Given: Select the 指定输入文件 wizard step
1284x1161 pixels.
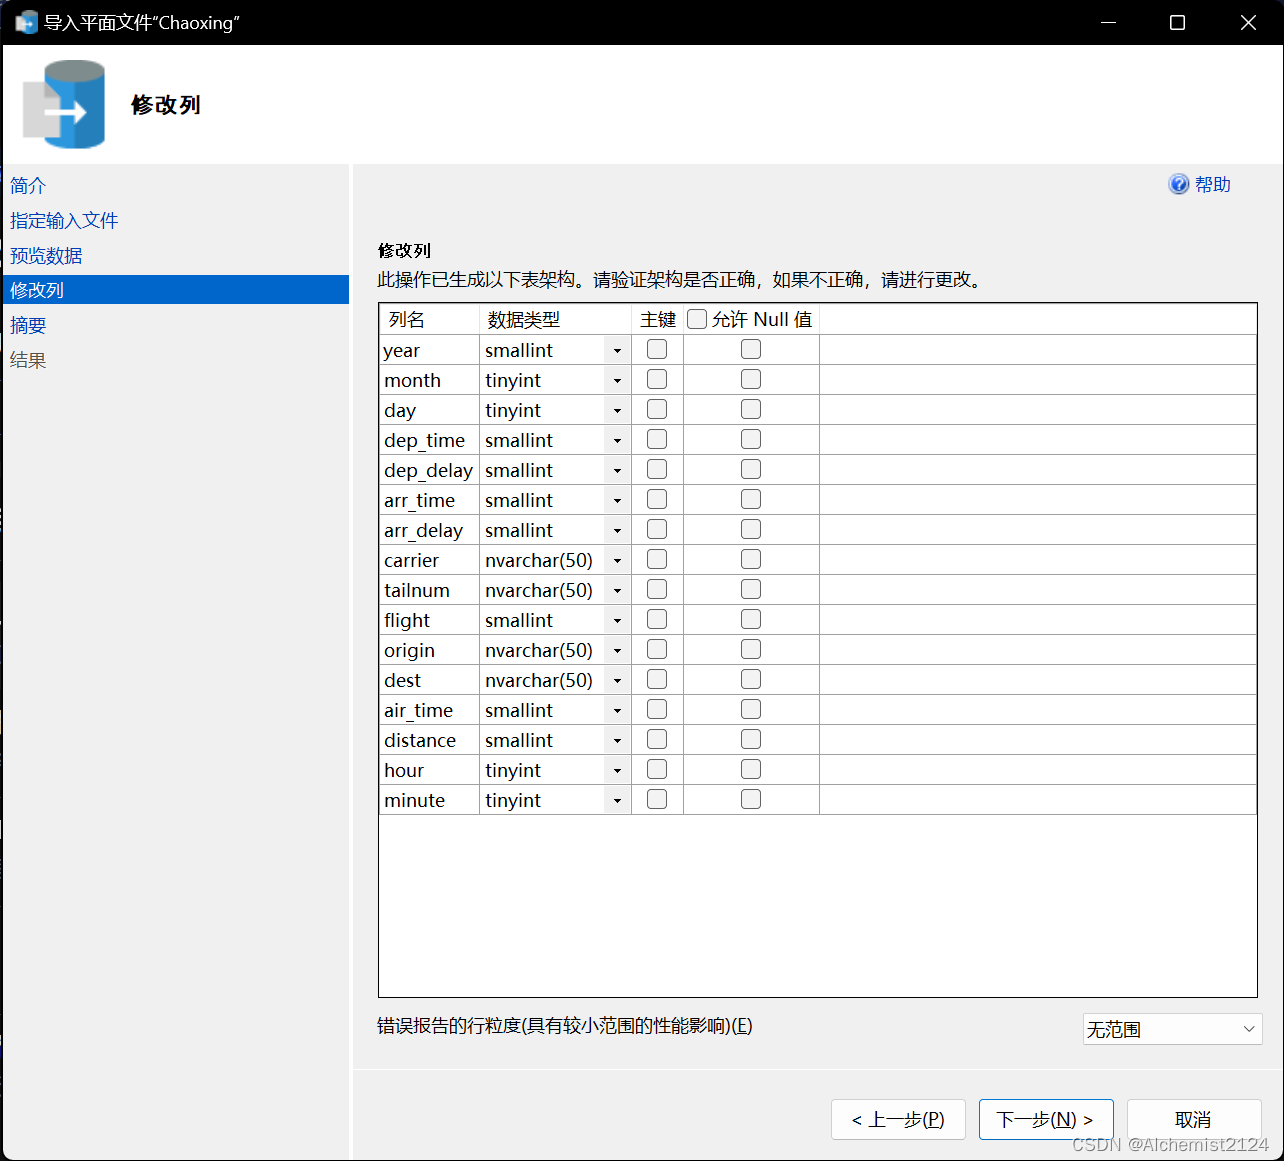Looking at the screenshot, I should 63,220.
